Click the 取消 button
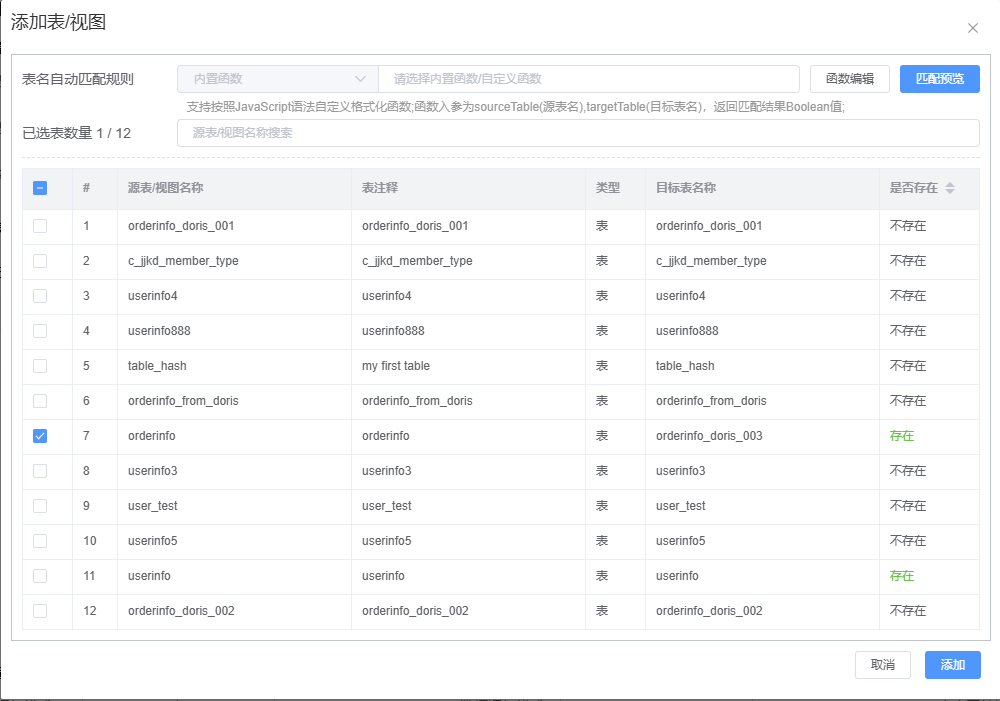Image resolution: width=1000 pixels, height=701 pixels. click(x=883, y=664)
